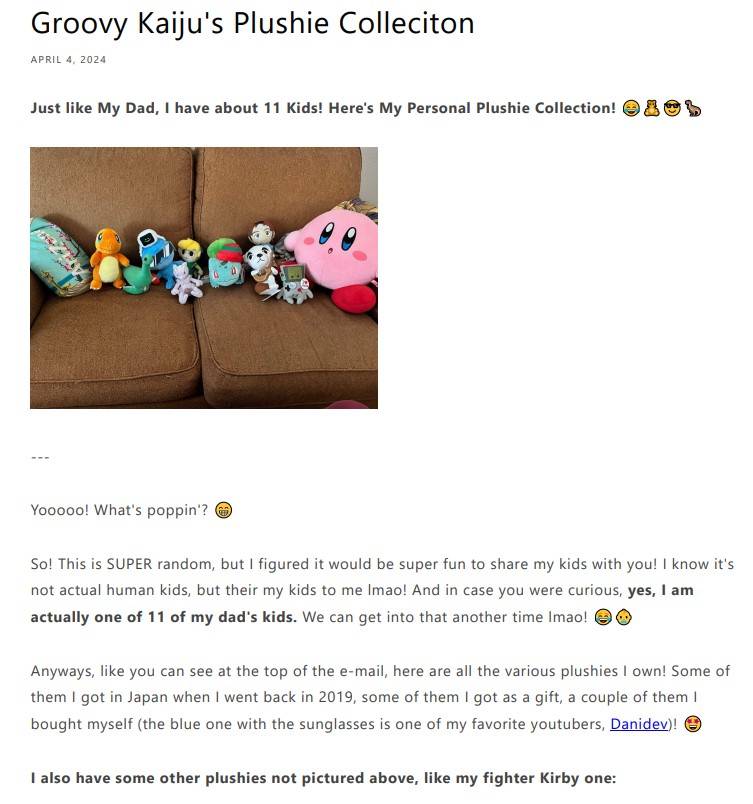Click the teddy bear emoji in heading
Screen dimensions: 753x804
[651, 108]
